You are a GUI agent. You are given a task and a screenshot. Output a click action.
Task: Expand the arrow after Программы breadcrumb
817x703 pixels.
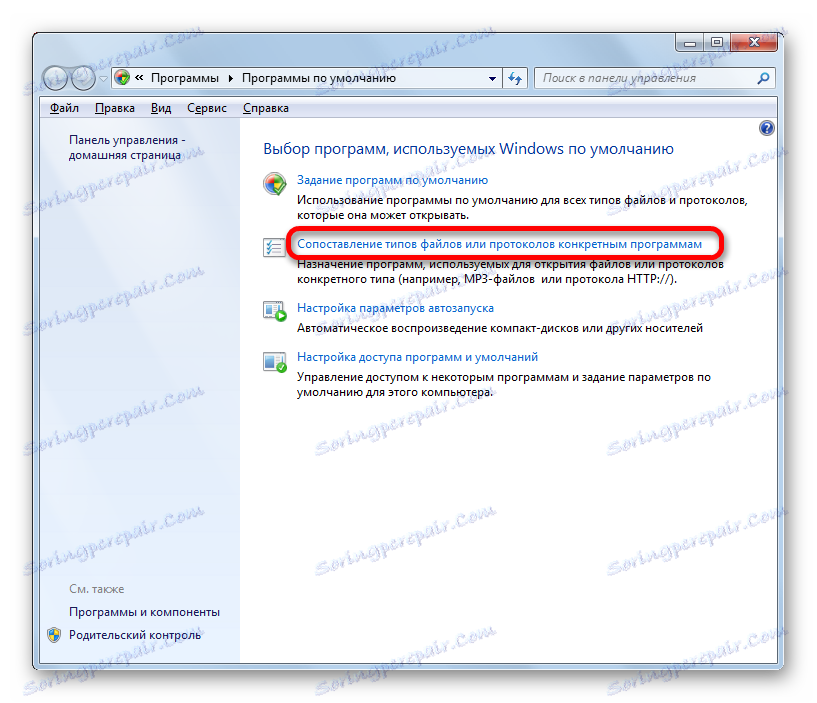[x=230, y=79]
